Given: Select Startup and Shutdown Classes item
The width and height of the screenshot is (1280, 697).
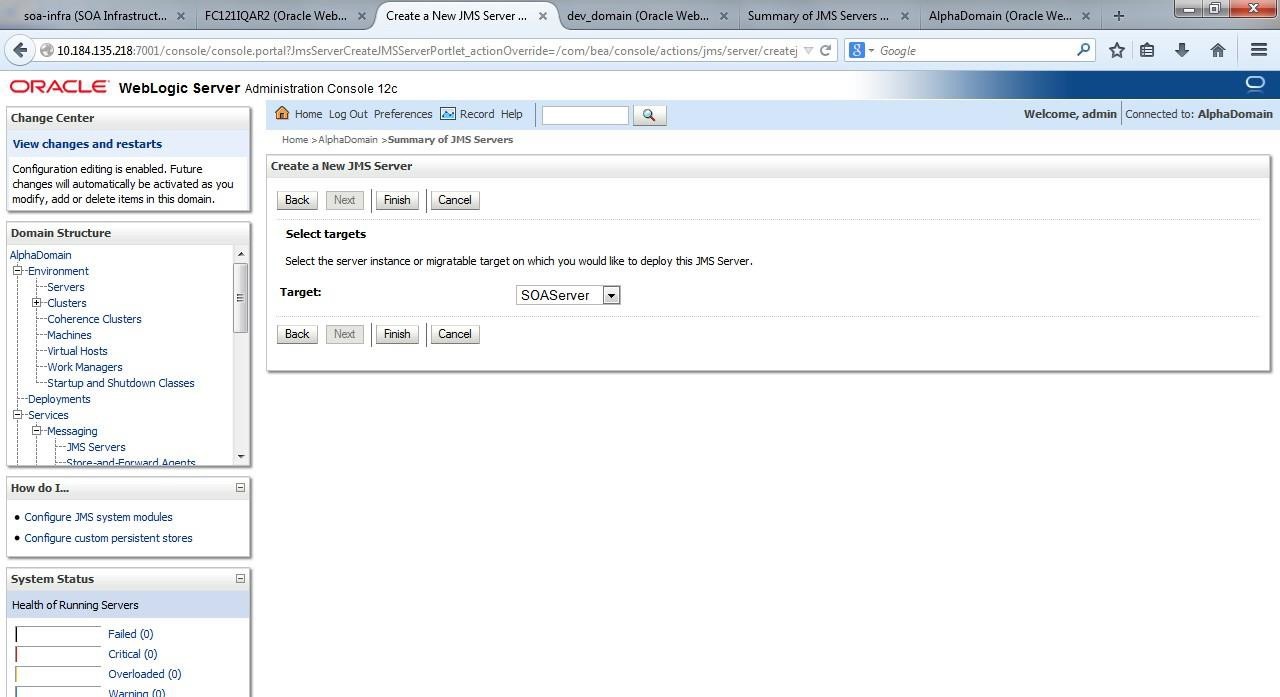Looking at the screenshot, I should [x=121, y=383].
